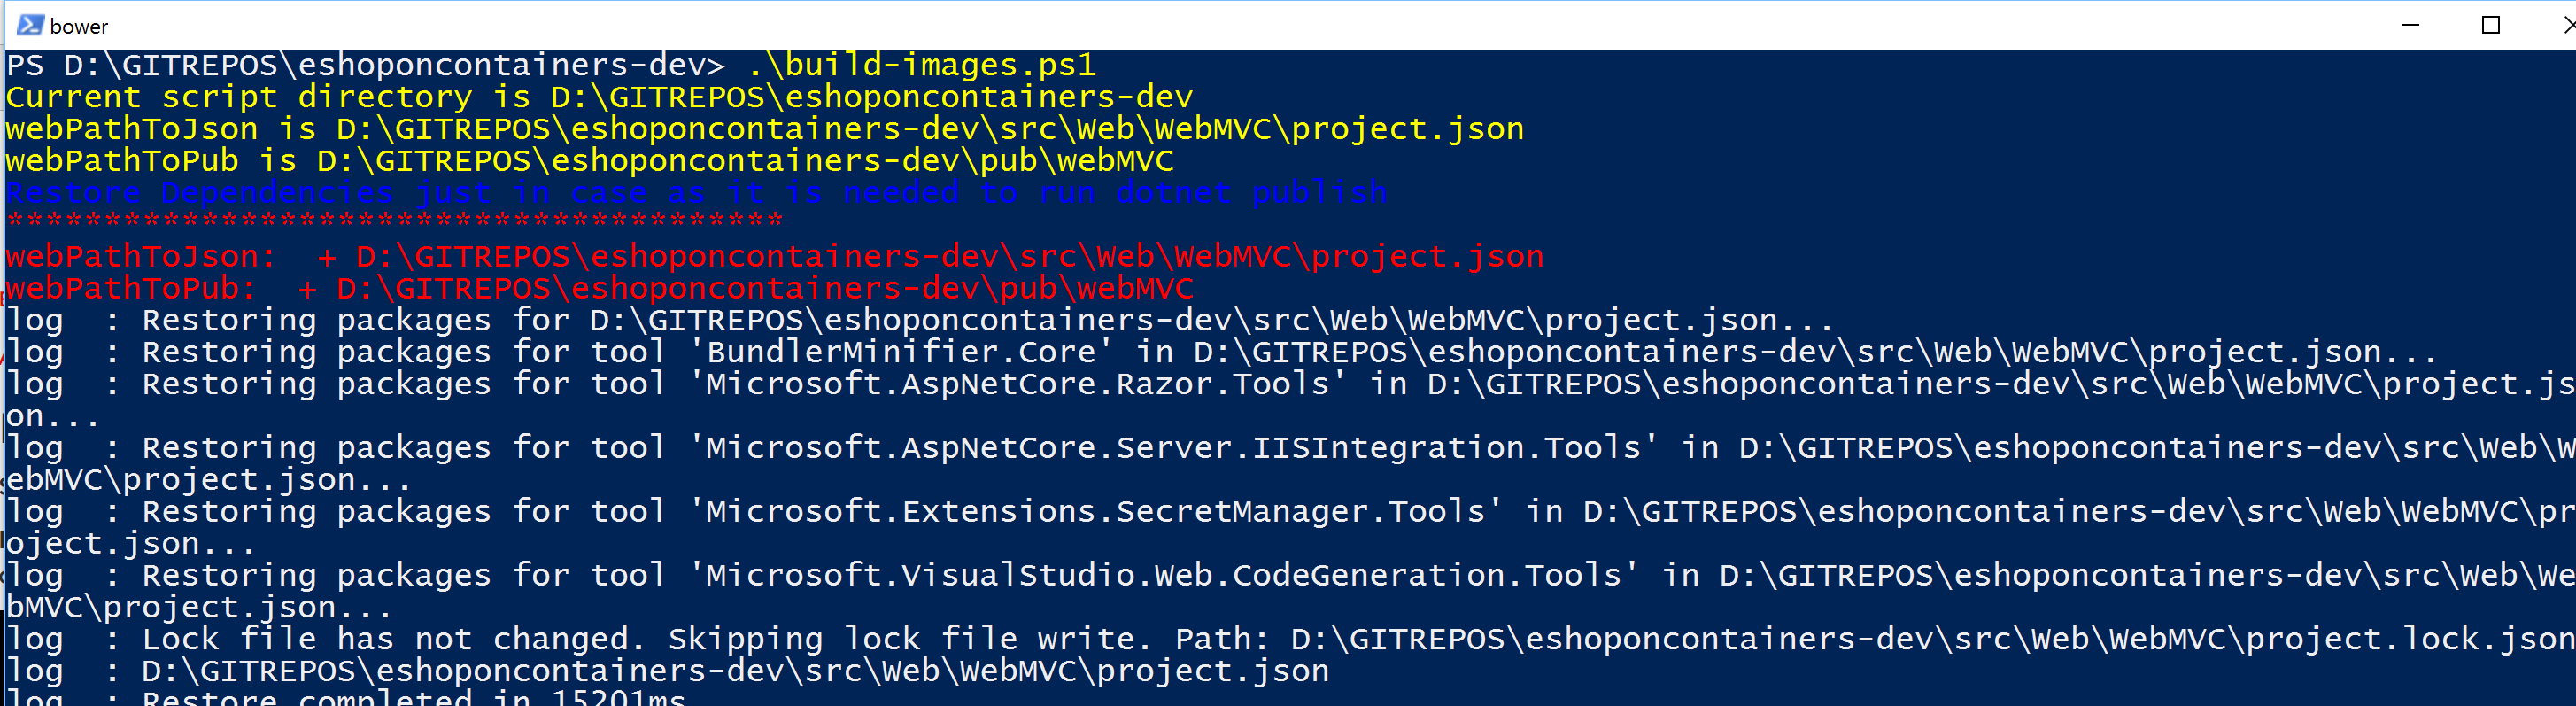Click 'Microsoft.AspNetCore.Server.IISIntegration.Tools' text
Screen dimensions: 2576x706
(1173, 448)
